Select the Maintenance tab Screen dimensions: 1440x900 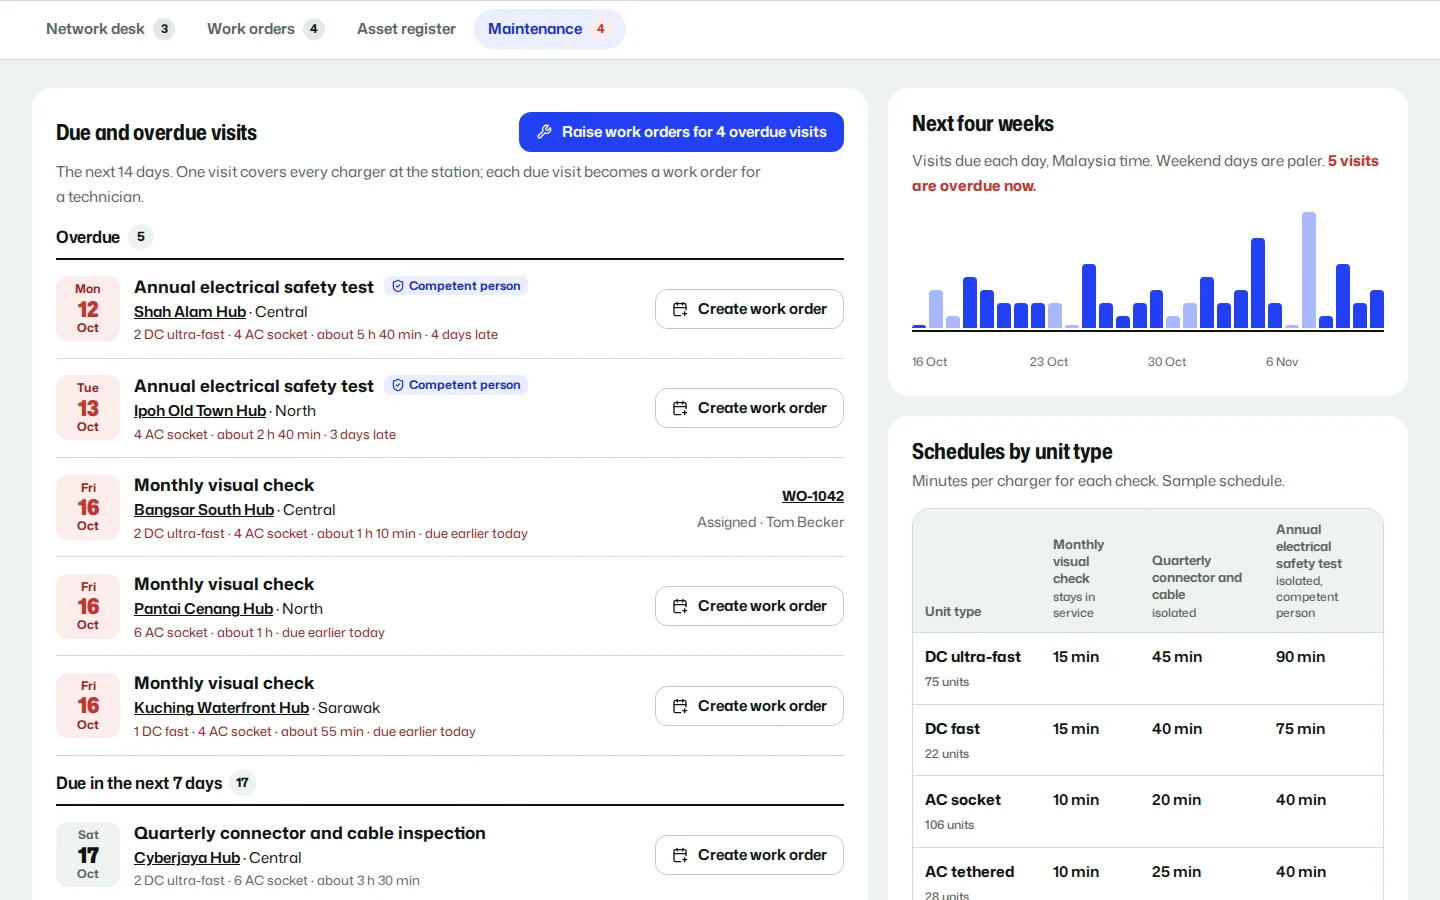point(549,29)
